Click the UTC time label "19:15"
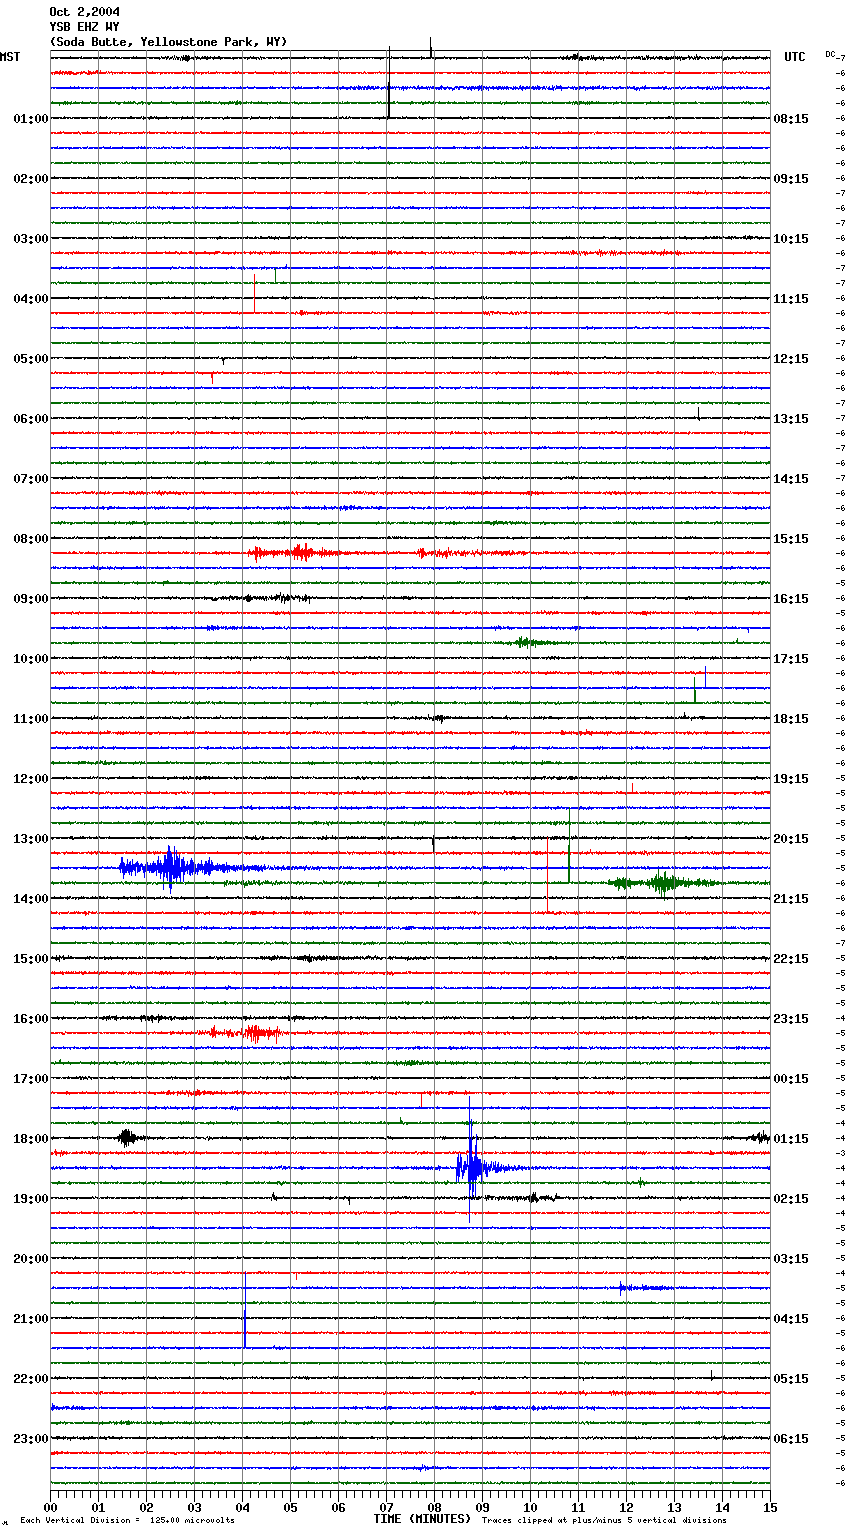 click(791, 779)
